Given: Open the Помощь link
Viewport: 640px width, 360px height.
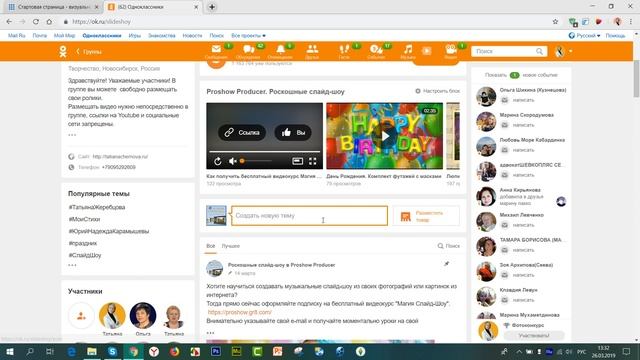Looking at the screenshot, I should [615, 36].
